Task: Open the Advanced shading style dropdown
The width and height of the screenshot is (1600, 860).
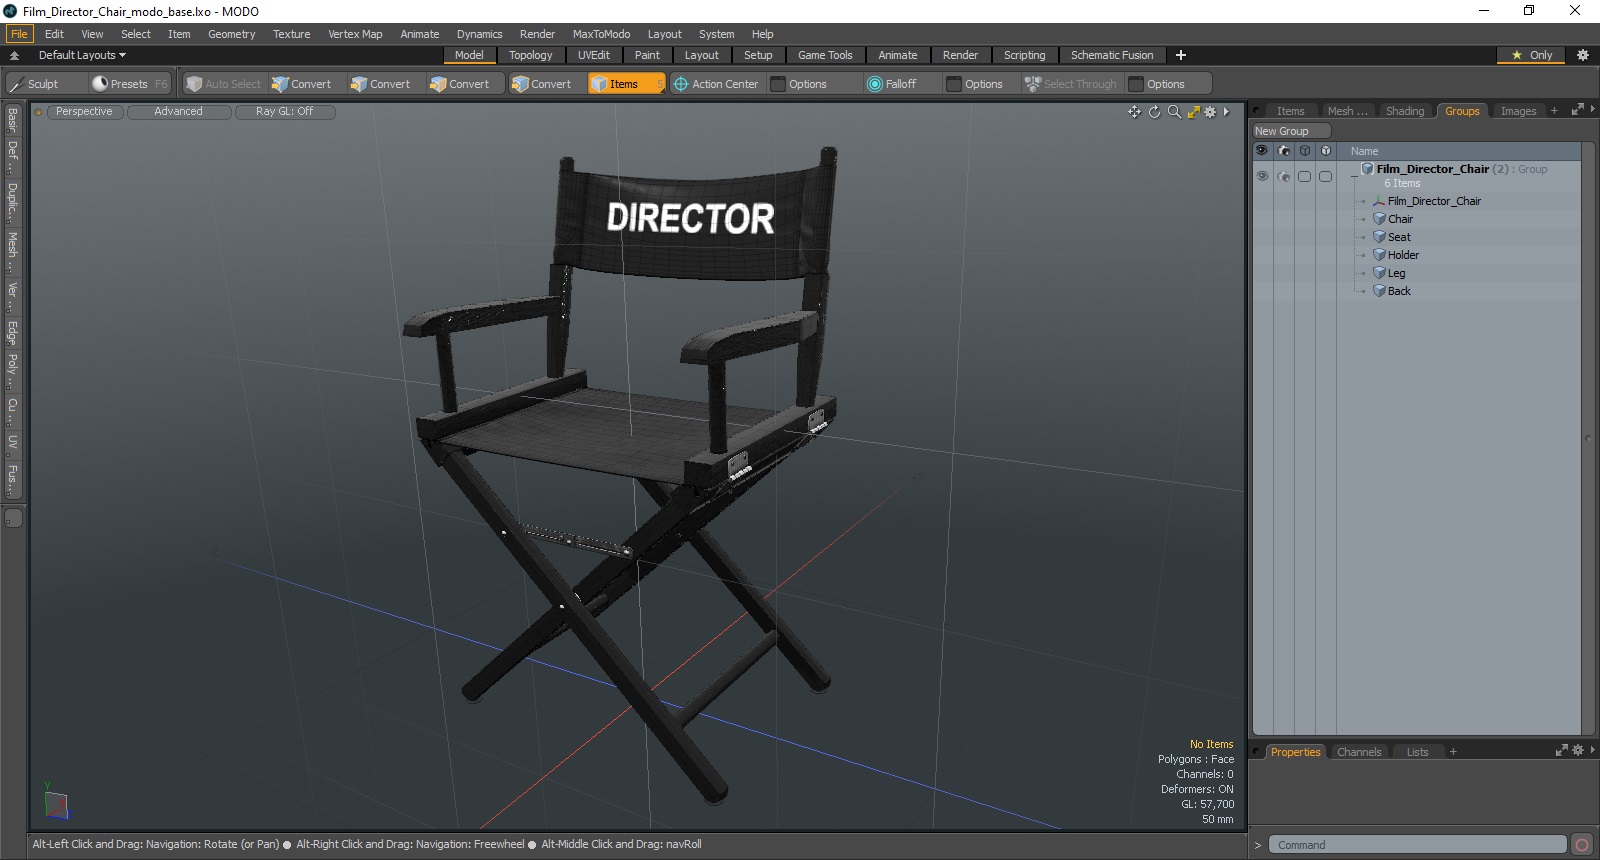Action: click(x=178, y=112)
